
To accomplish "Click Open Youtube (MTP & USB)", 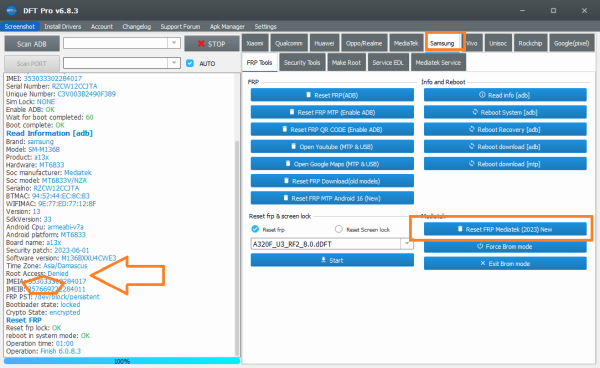I will [332, 147].
